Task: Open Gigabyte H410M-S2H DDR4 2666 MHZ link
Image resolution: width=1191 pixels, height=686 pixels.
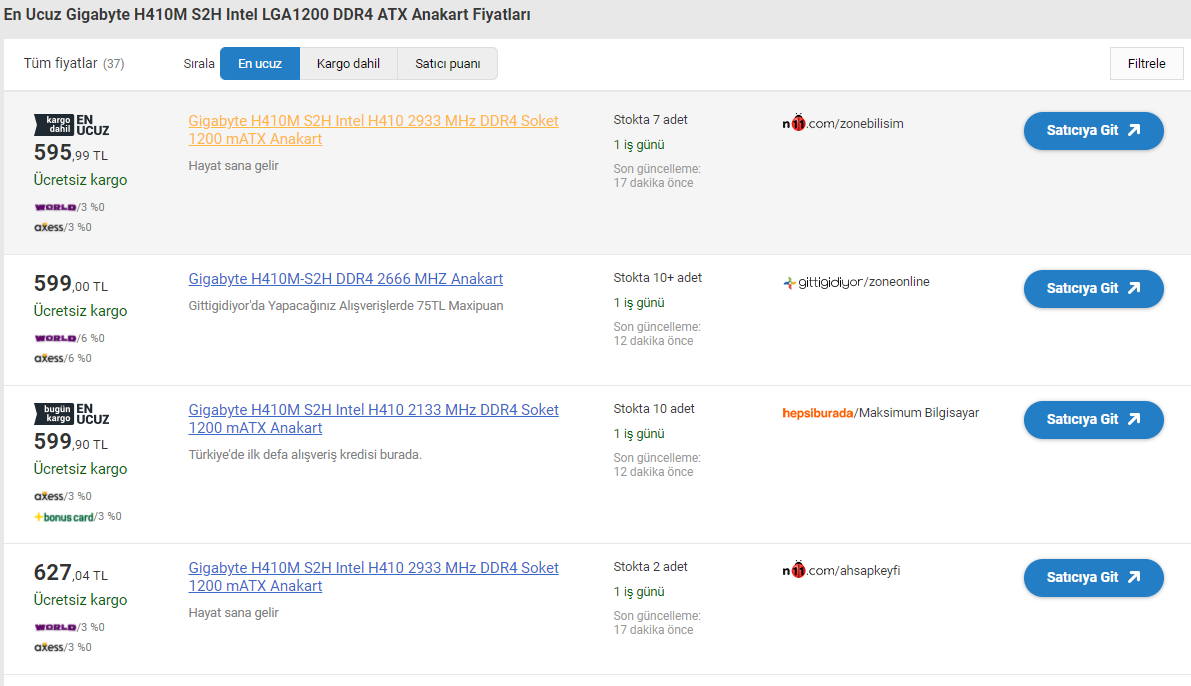Action: click(345, 279)
